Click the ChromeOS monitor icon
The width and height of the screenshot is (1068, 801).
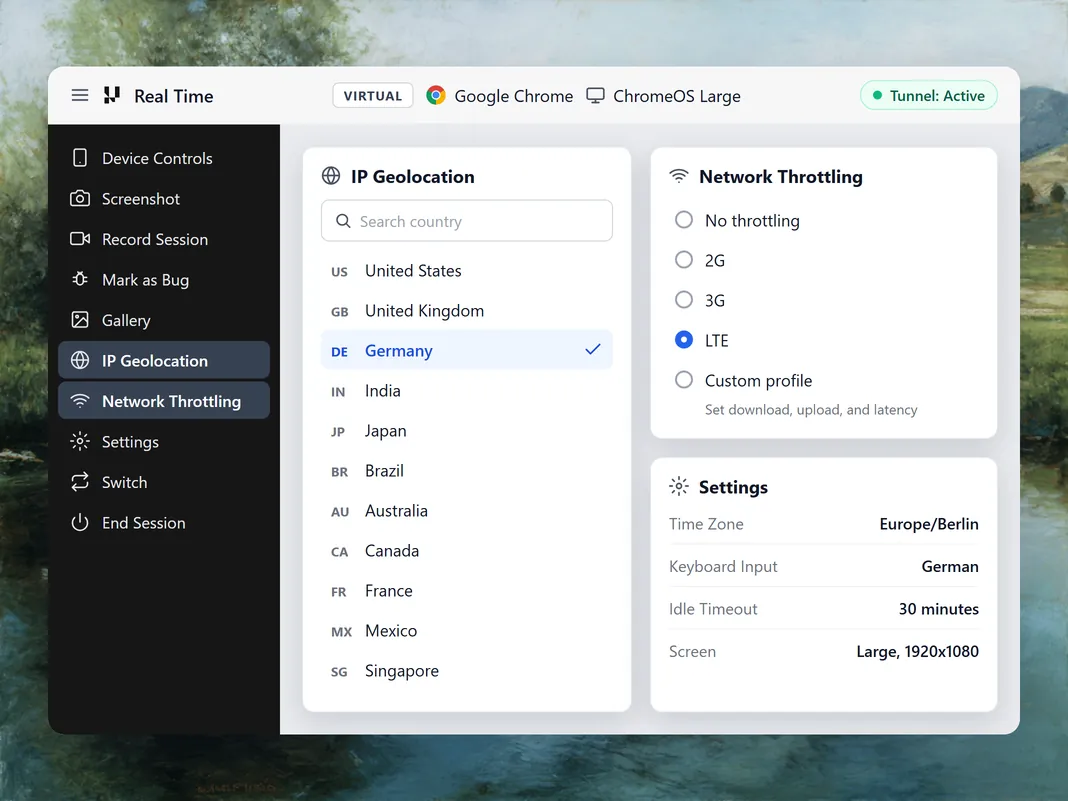(x=595, y=95)
